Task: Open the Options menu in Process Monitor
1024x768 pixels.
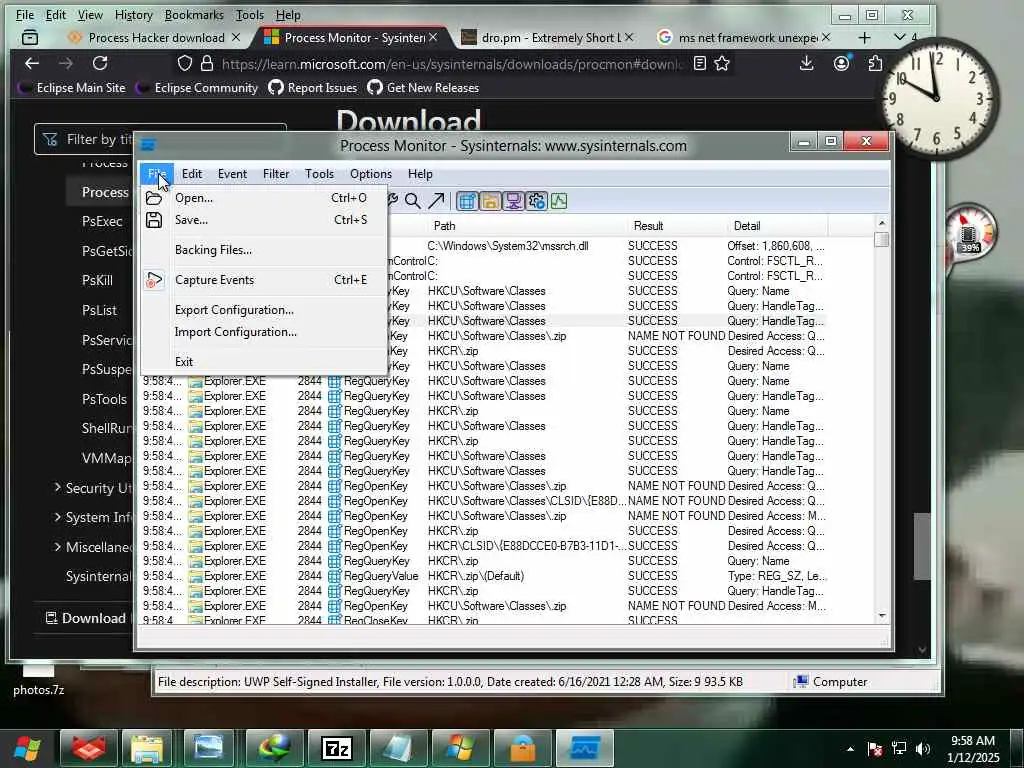Action: pyautogui.click(x=371, y=174)
